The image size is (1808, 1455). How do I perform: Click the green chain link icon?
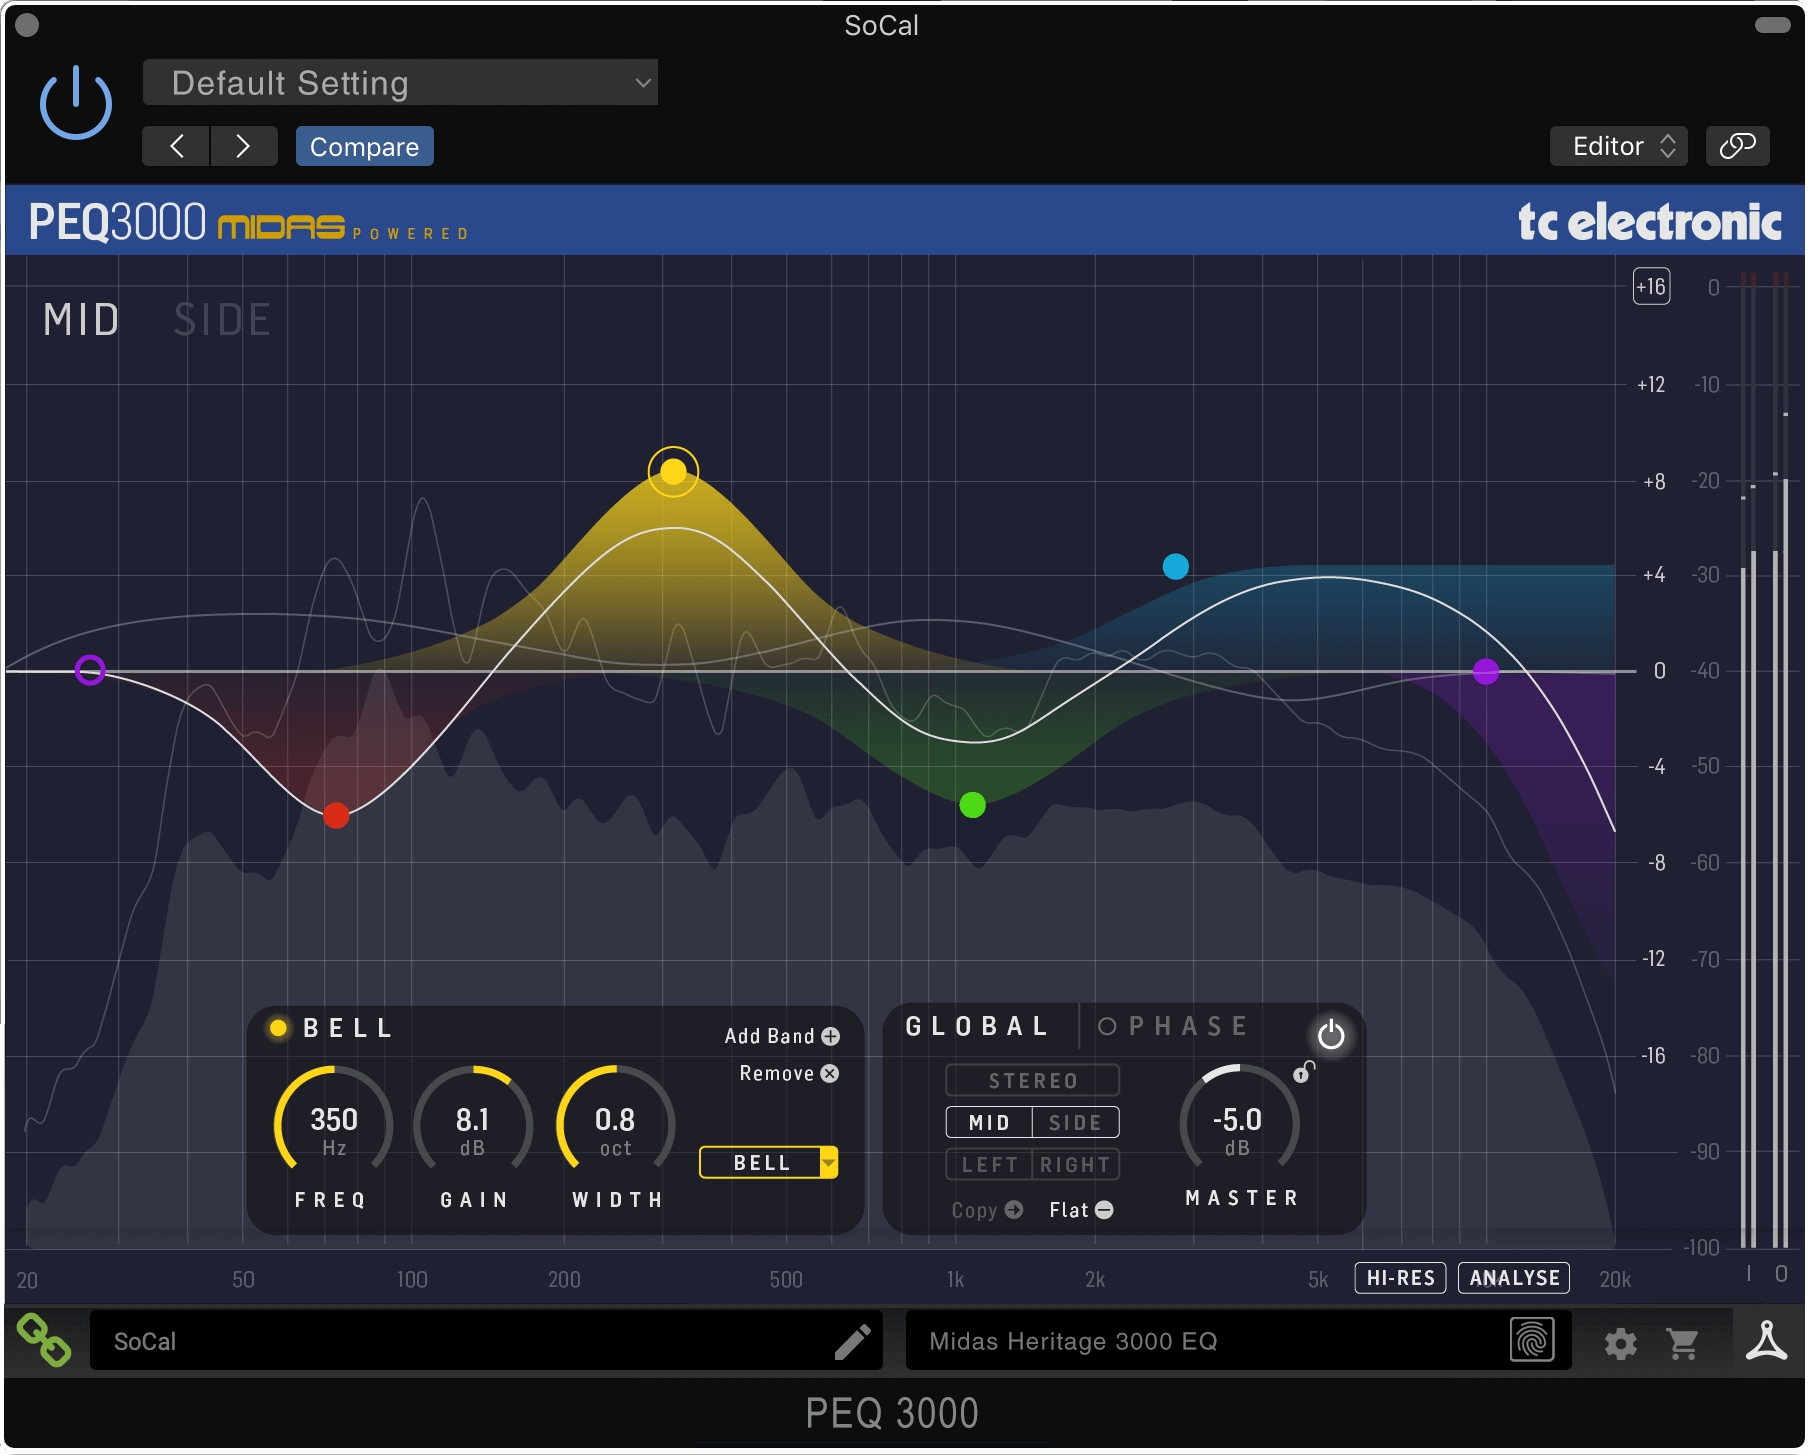(44, 1340)
